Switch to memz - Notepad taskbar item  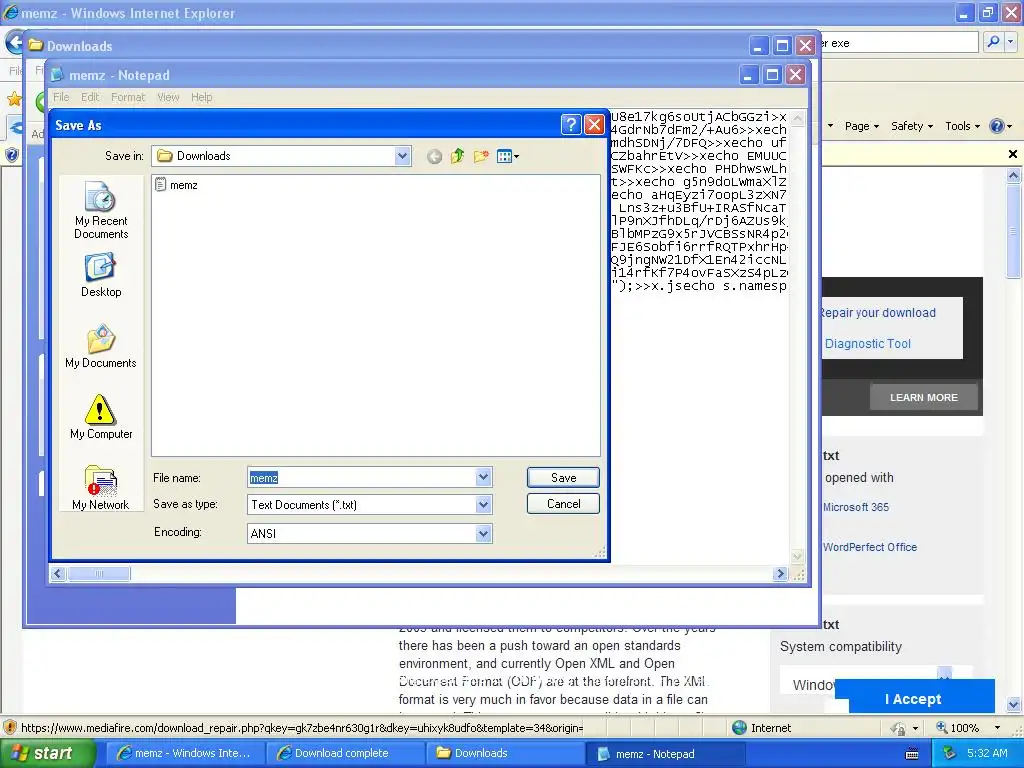[664, 754]
